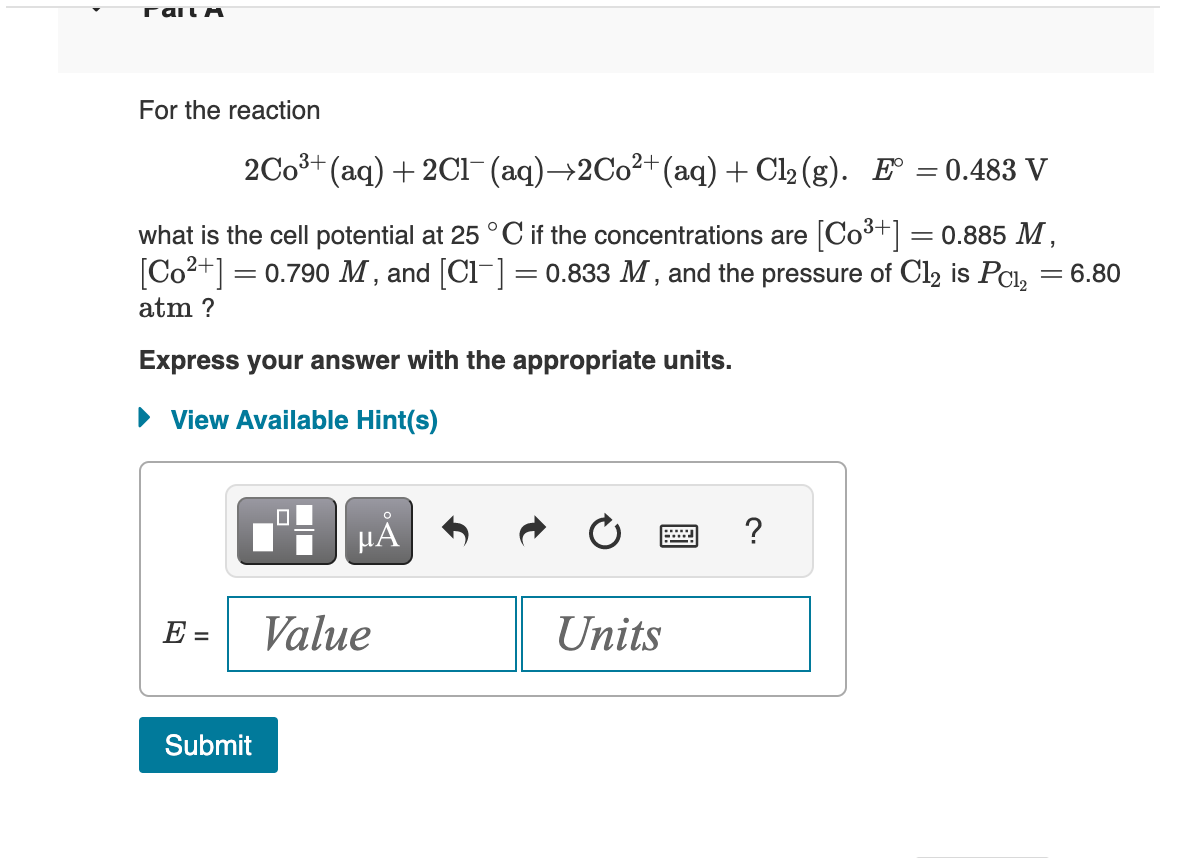The image size is (1198, 858).
Task: Click the undo arrow in the answer toolbar
Action: point(455,532)
